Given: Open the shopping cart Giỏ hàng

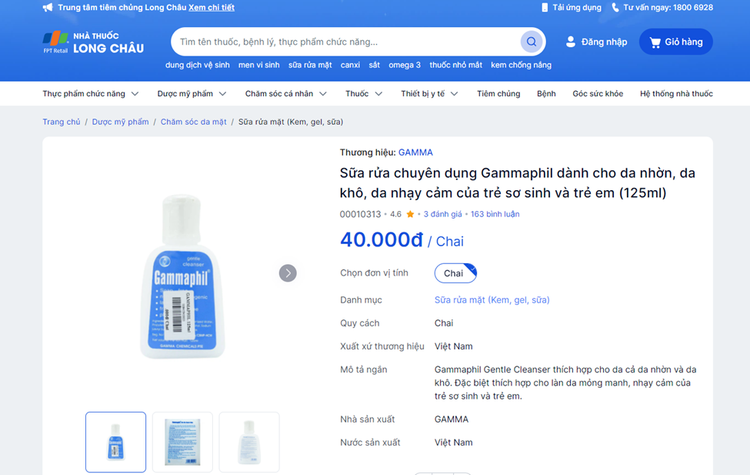Looking at the screenshot, I should click(x=676, y=42).
